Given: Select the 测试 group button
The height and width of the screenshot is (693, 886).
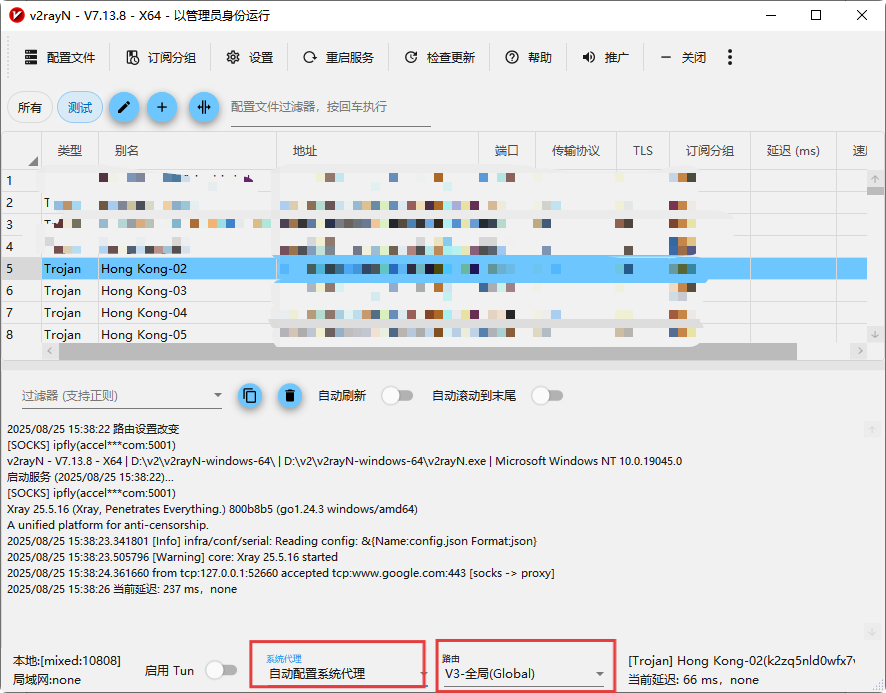Looking at the screenshot, I should coord(80,108).
